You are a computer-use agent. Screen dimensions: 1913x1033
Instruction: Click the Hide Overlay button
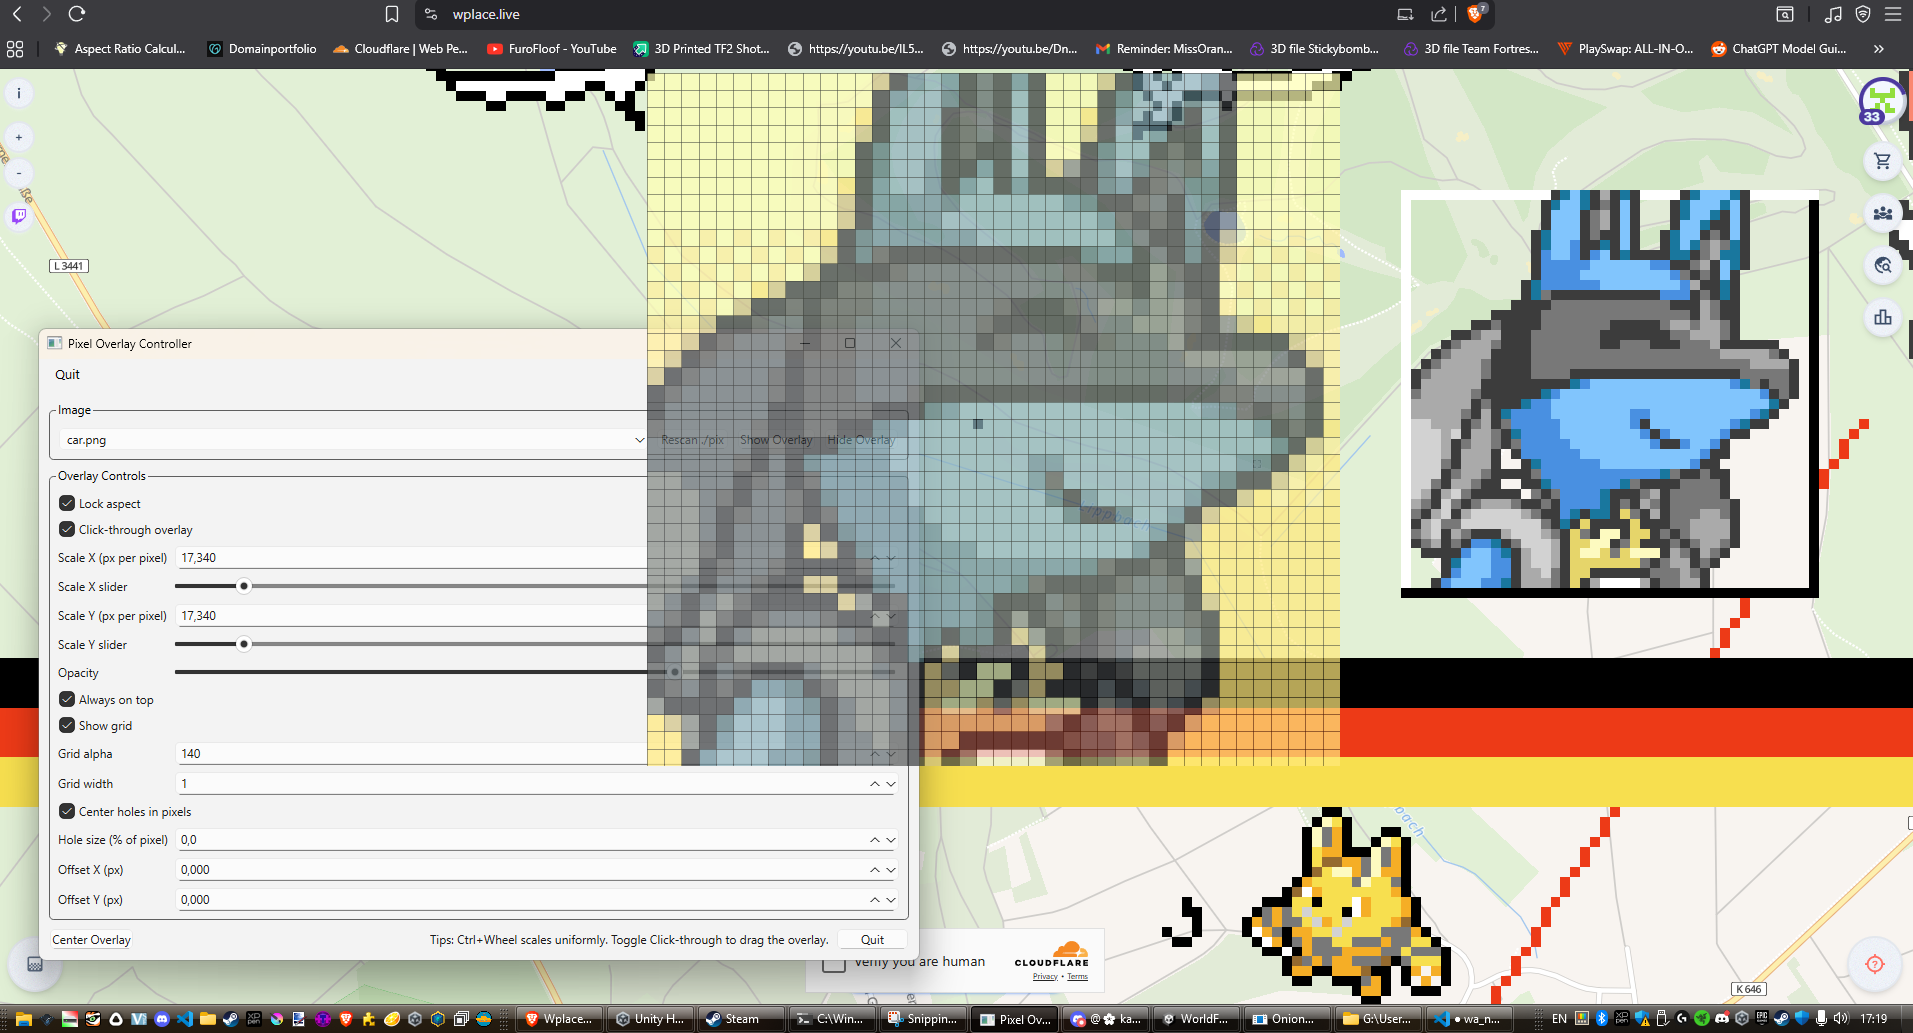point(861,440)
